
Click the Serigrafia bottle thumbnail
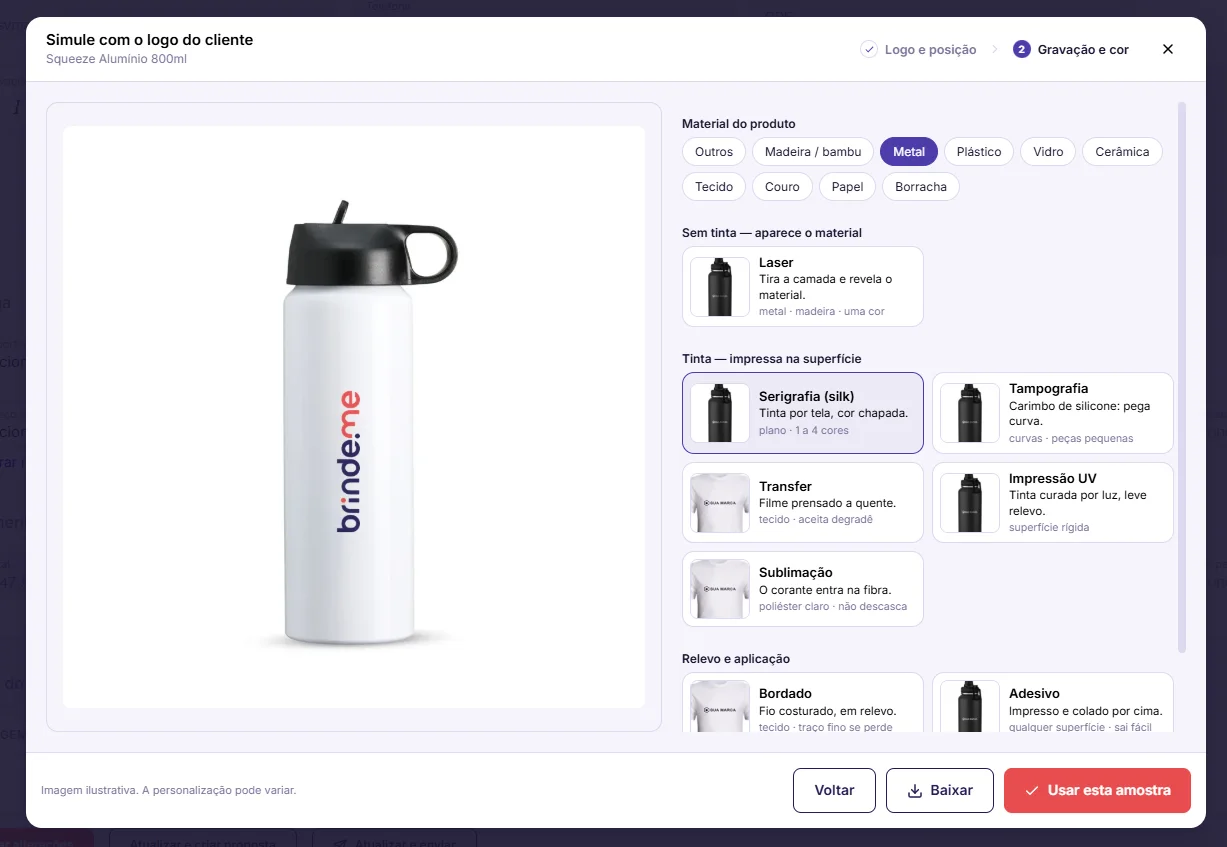coord(720,413)
